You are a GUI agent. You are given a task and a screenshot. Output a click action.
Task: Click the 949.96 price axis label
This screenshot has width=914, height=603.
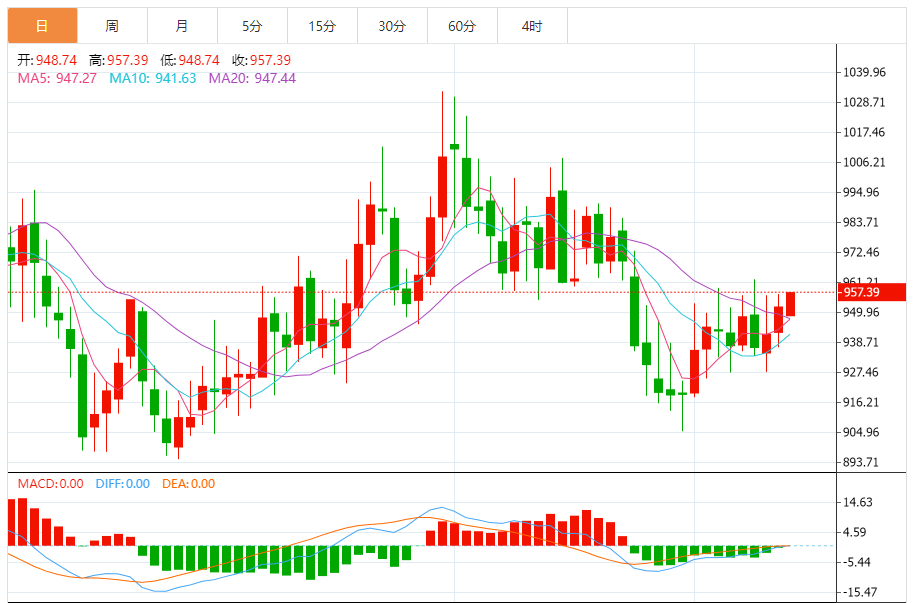(x=861, y=312)
